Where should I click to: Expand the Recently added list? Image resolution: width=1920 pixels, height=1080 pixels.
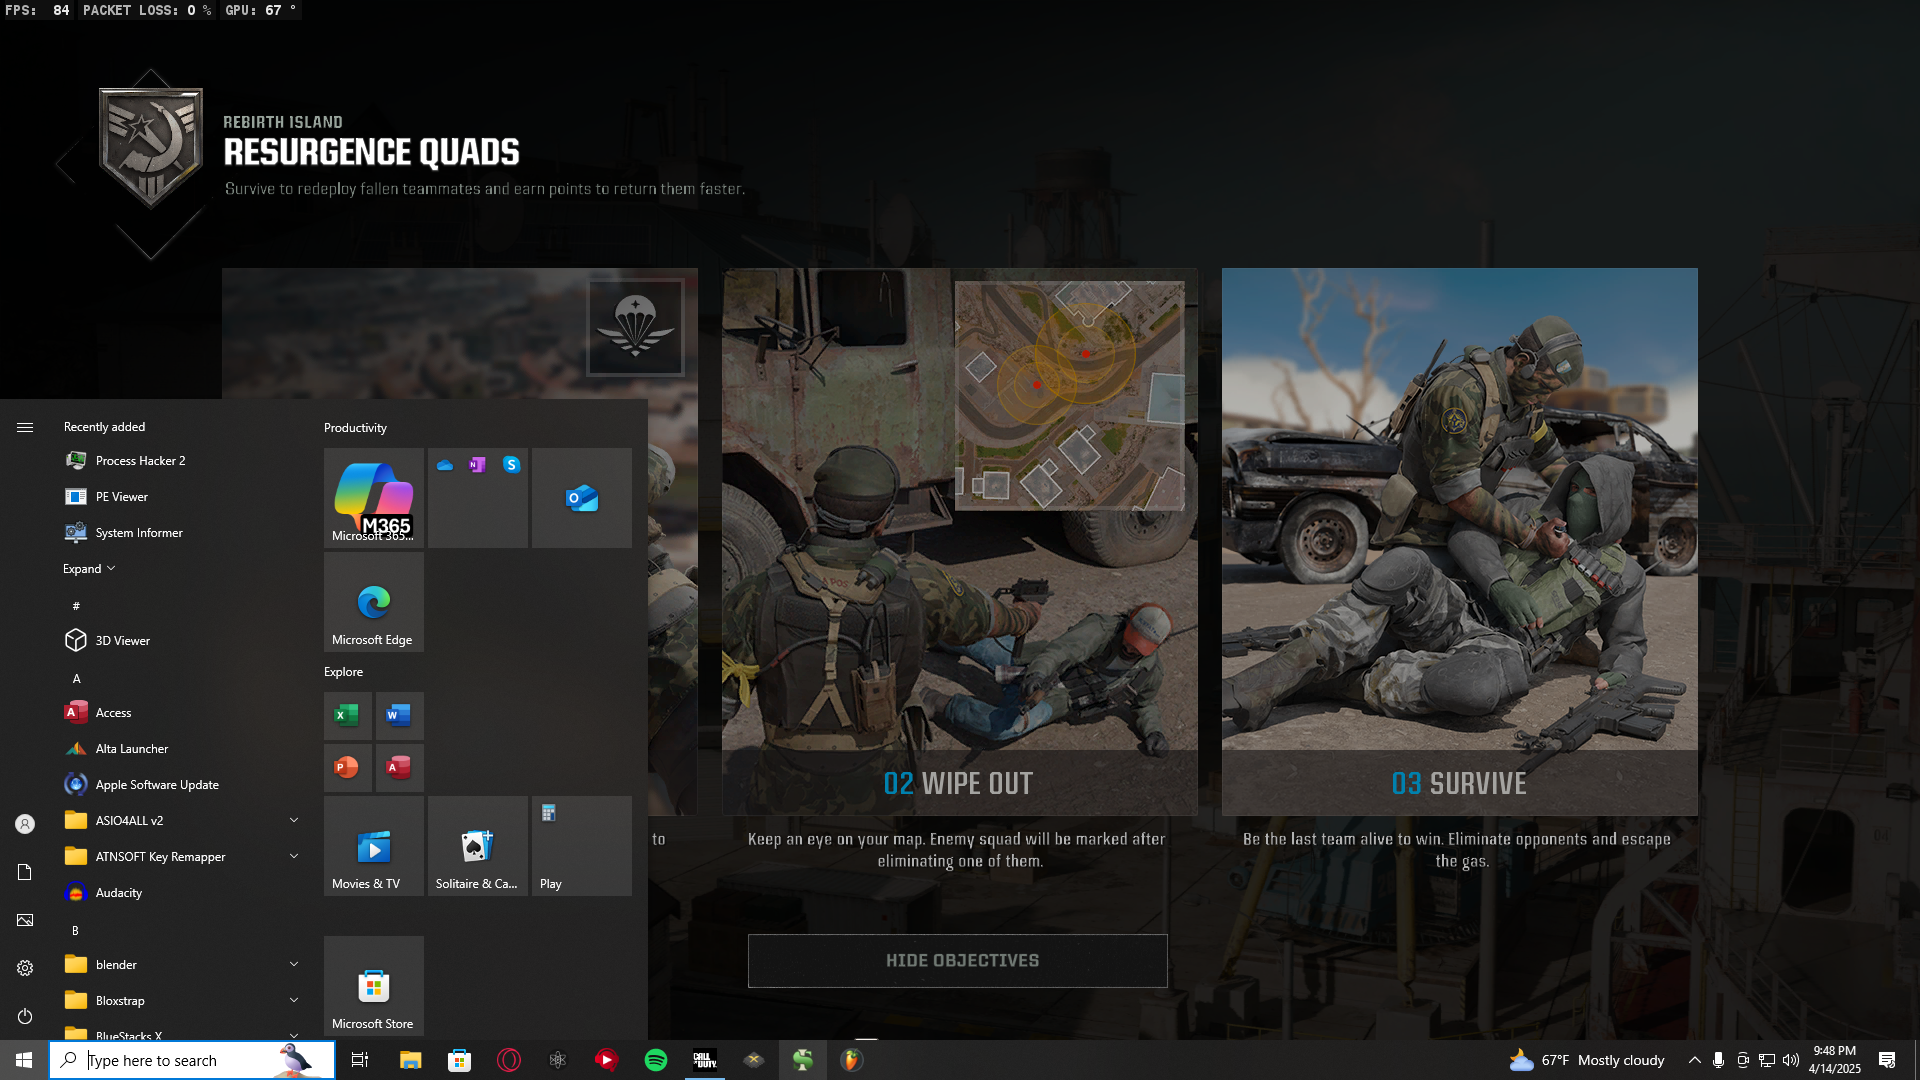pyautogui.click(x=89, y=569)
